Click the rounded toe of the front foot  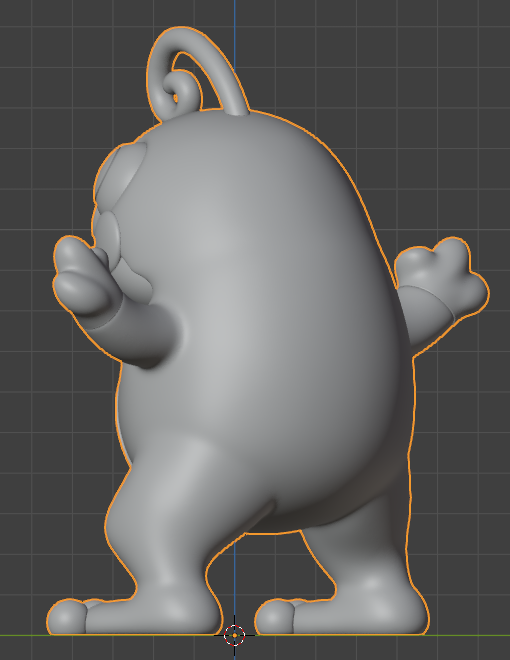(66, 617)
